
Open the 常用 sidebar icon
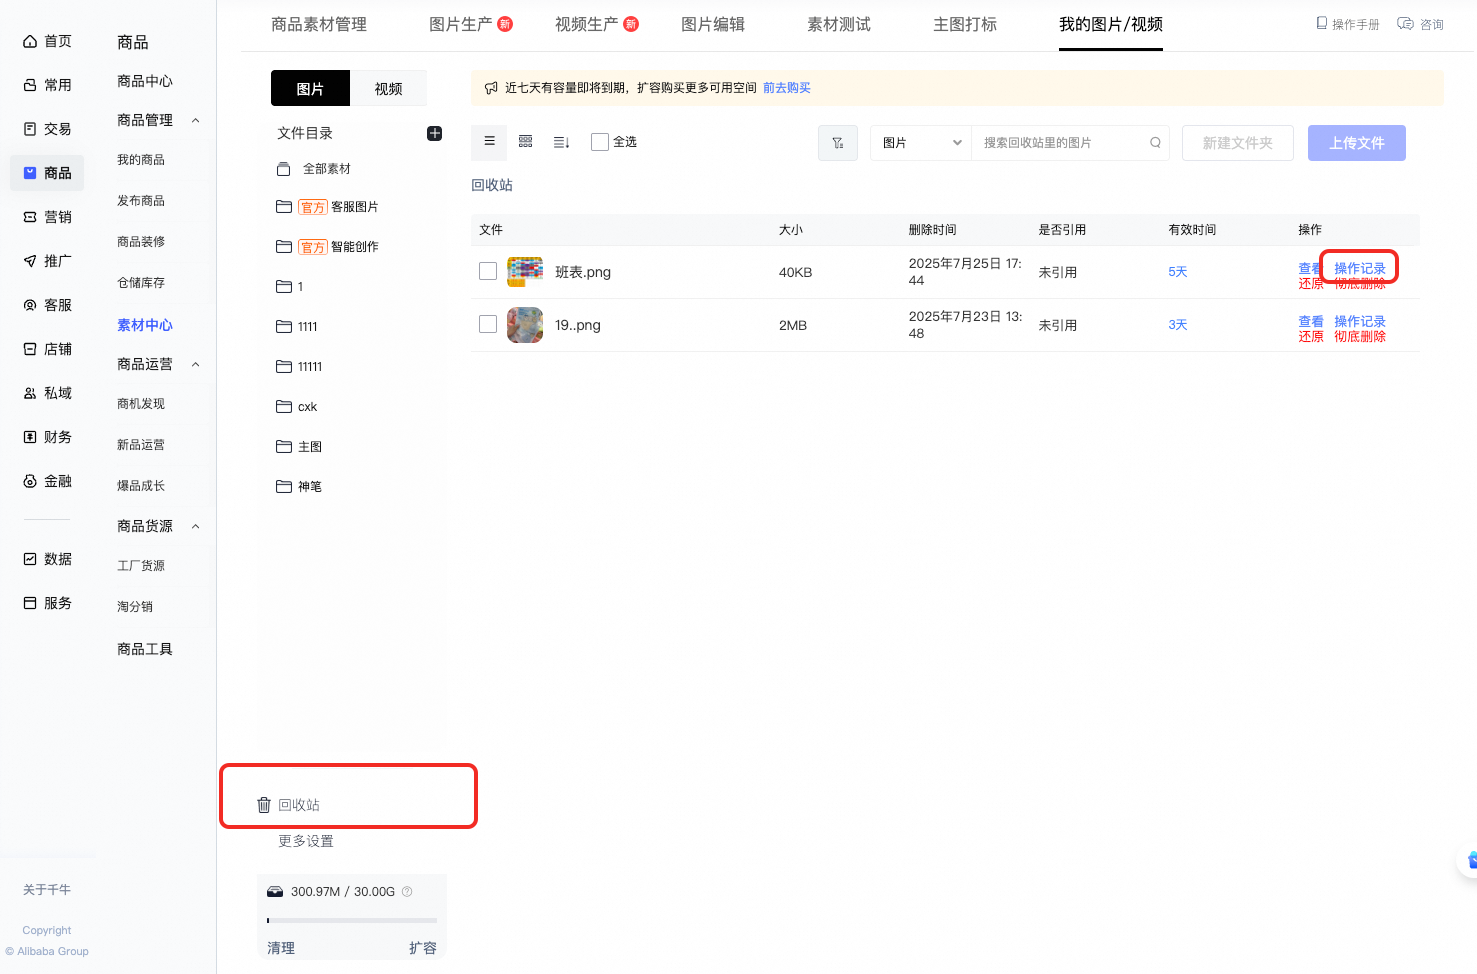coord(30,85)
